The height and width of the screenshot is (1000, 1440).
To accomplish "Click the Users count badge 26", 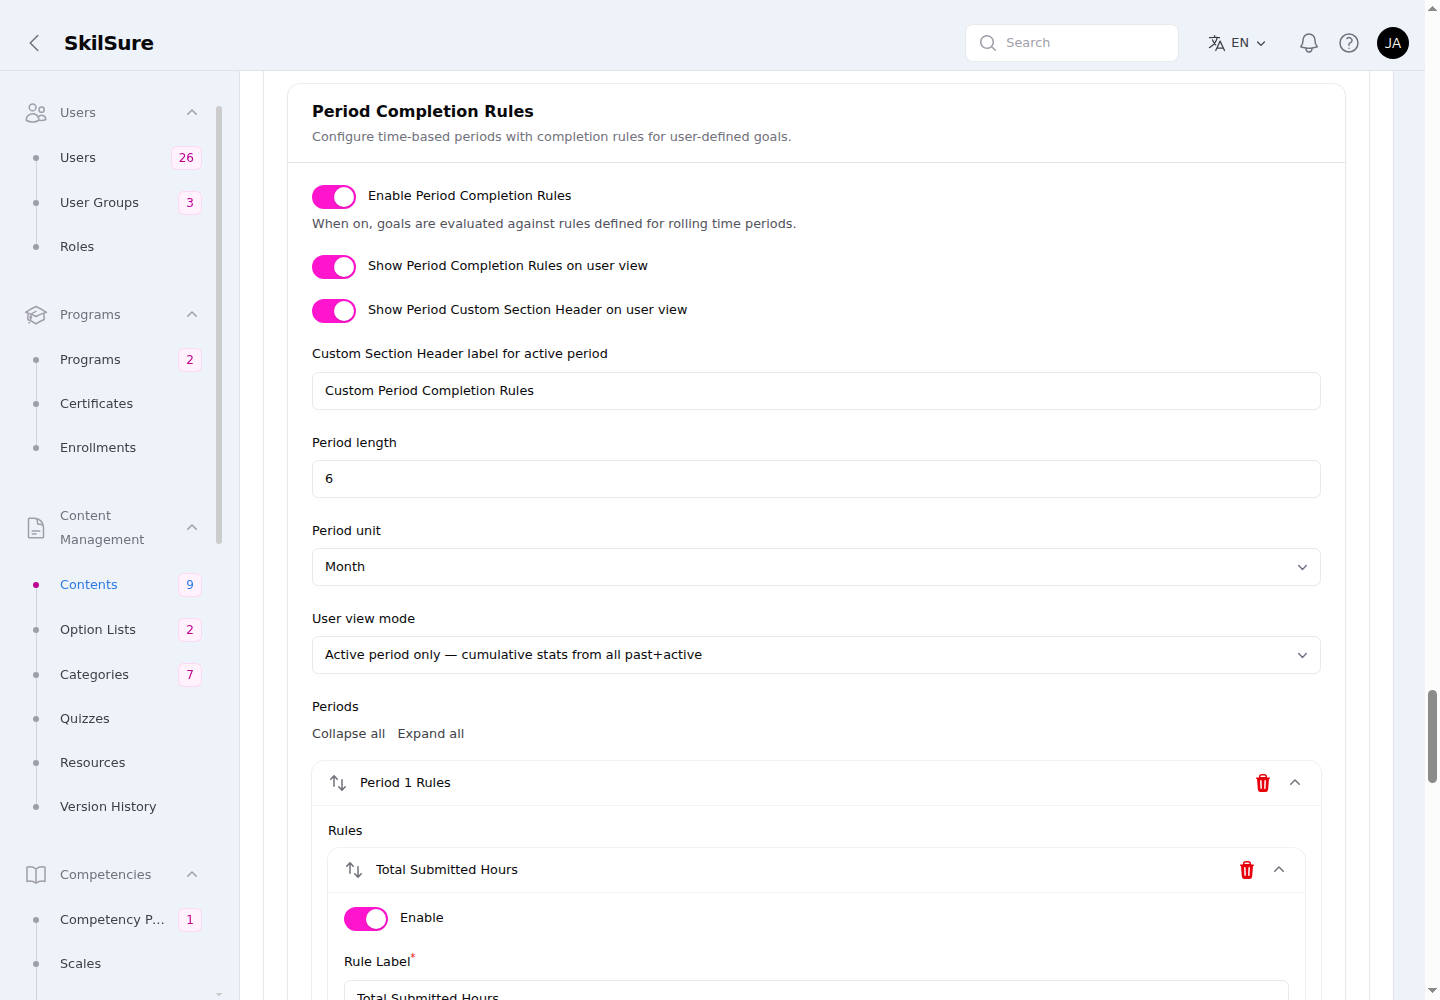I will click(186, 158).
